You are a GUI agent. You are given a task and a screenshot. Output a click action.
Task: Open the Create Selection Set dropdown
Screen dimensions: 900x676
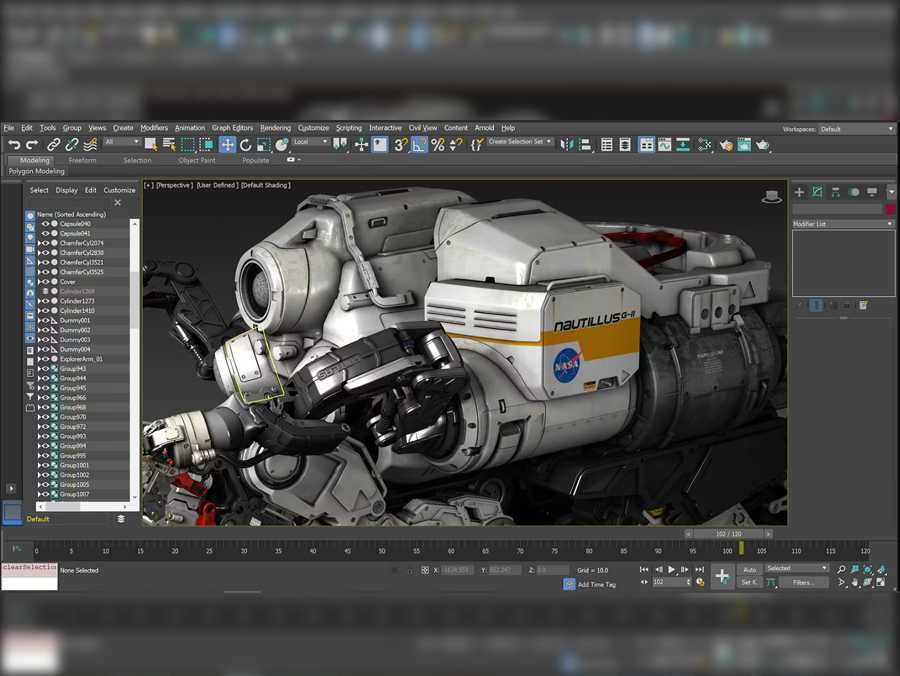tap(520, 141)
